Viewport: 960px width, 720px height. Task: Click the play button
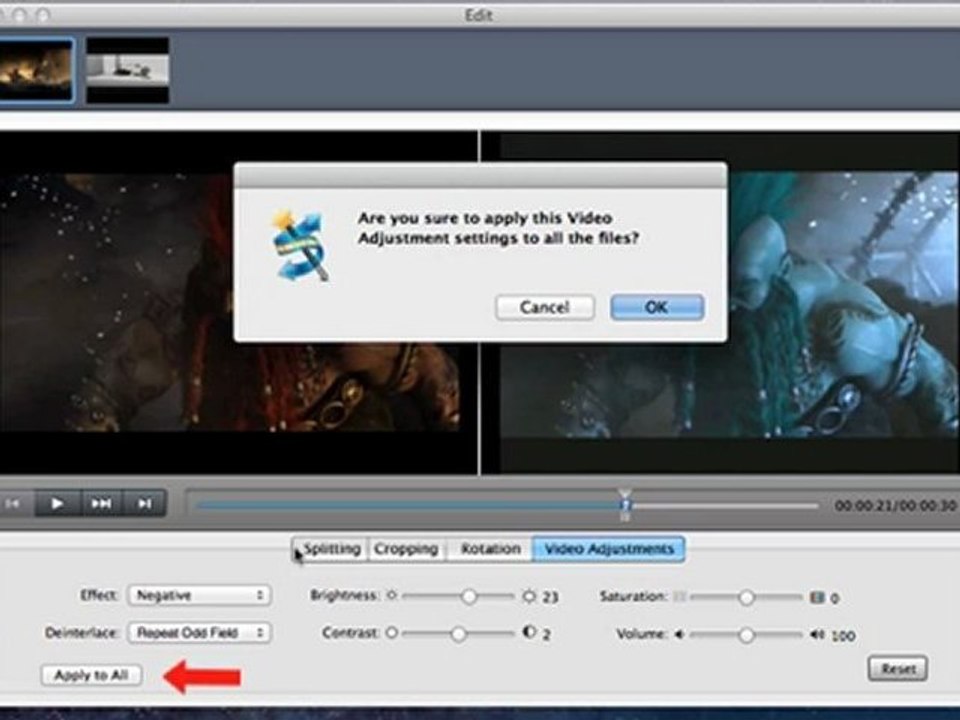(57, 503)
